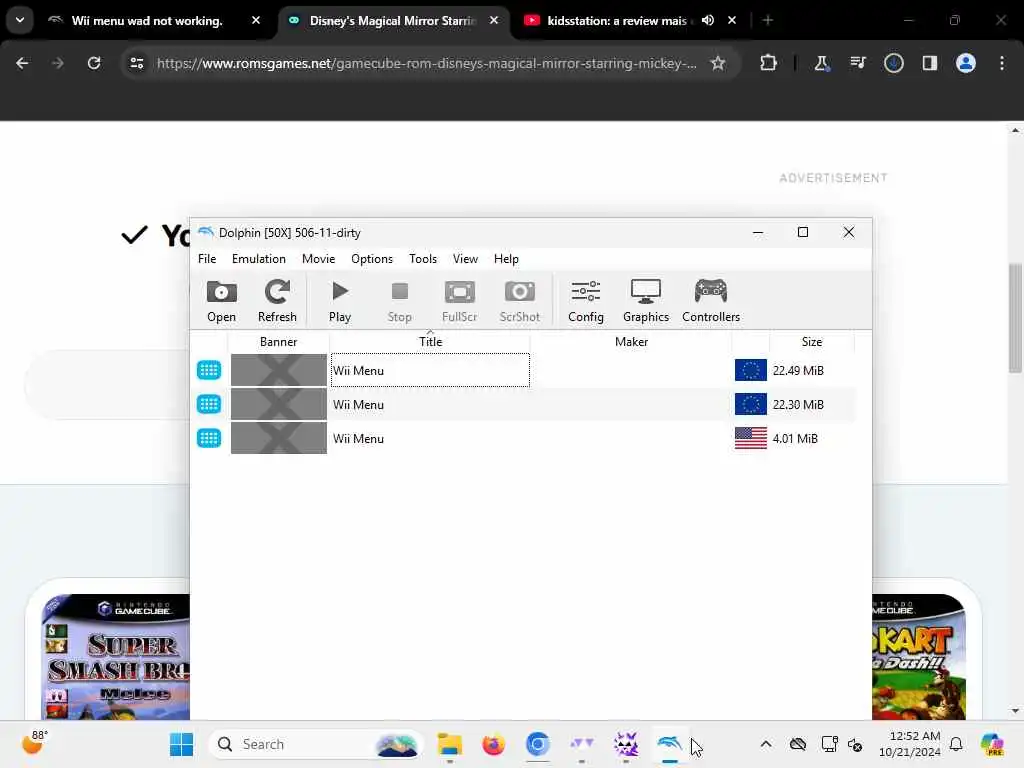Click the romsgames.net URL address bar
The image size is (1024, 768).
[x=426, y=63]
